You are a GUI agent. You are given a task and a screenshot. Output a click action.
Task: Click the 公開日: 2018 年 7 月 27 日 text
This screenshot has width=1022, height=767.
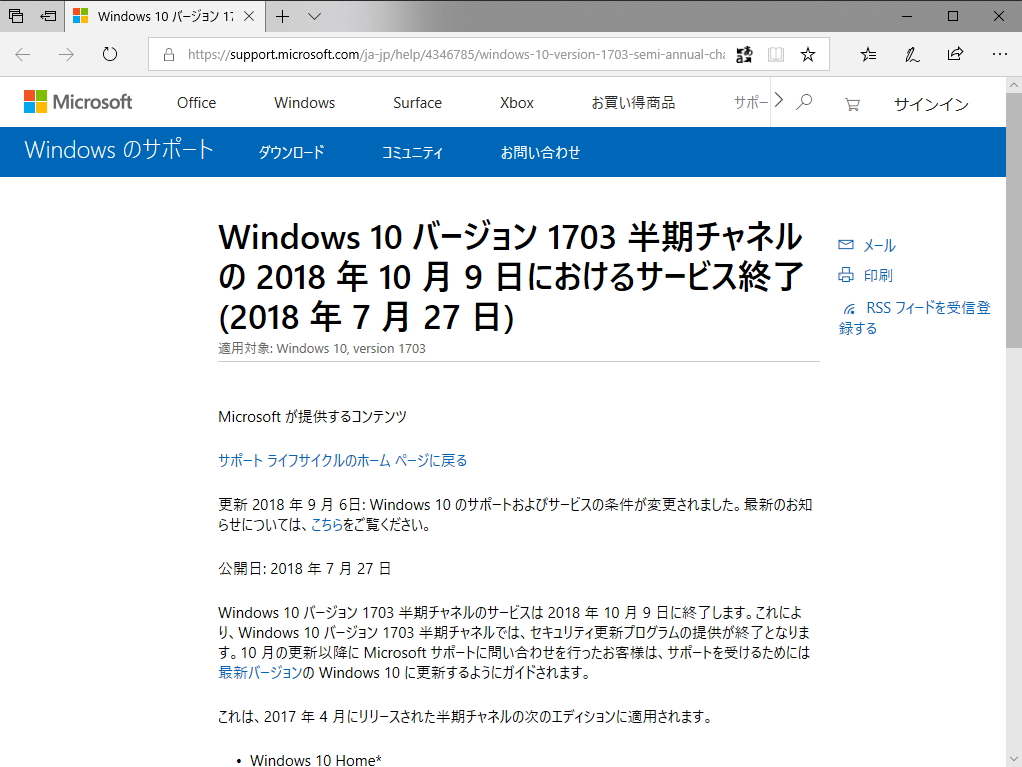[304, 569]
